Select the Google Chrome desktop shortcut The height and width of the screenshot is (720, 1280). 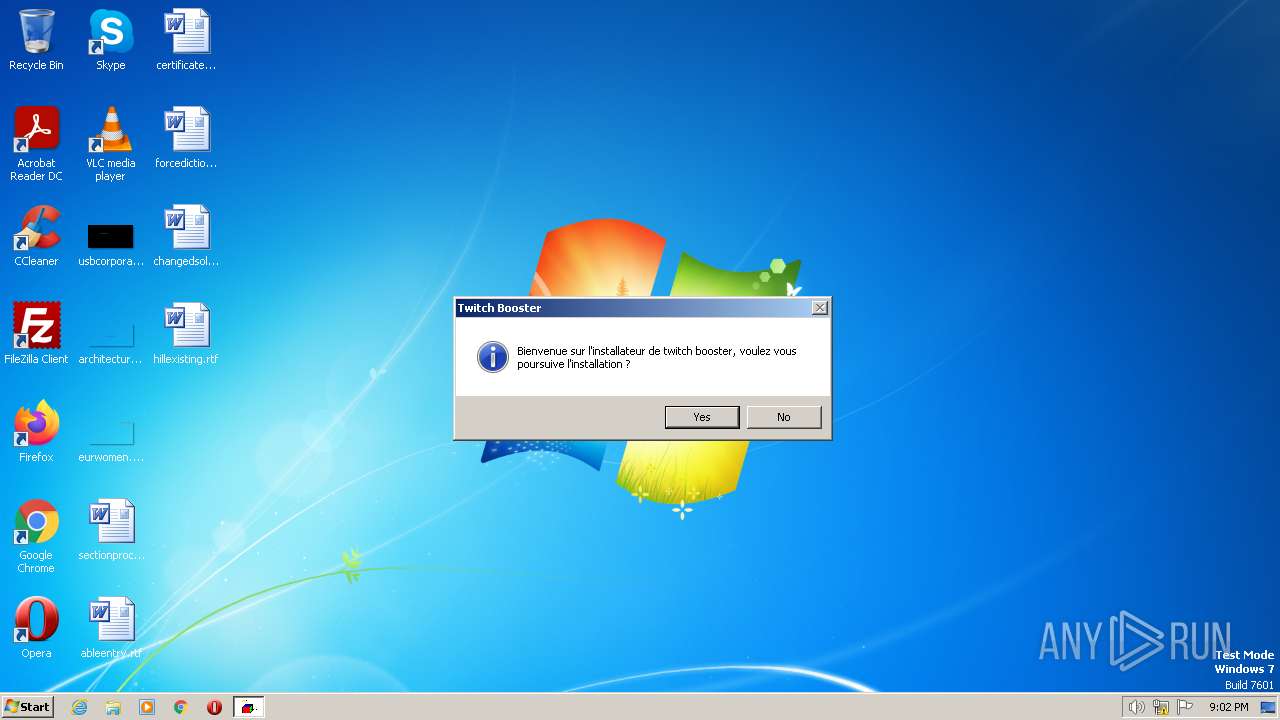coord(36,536)
